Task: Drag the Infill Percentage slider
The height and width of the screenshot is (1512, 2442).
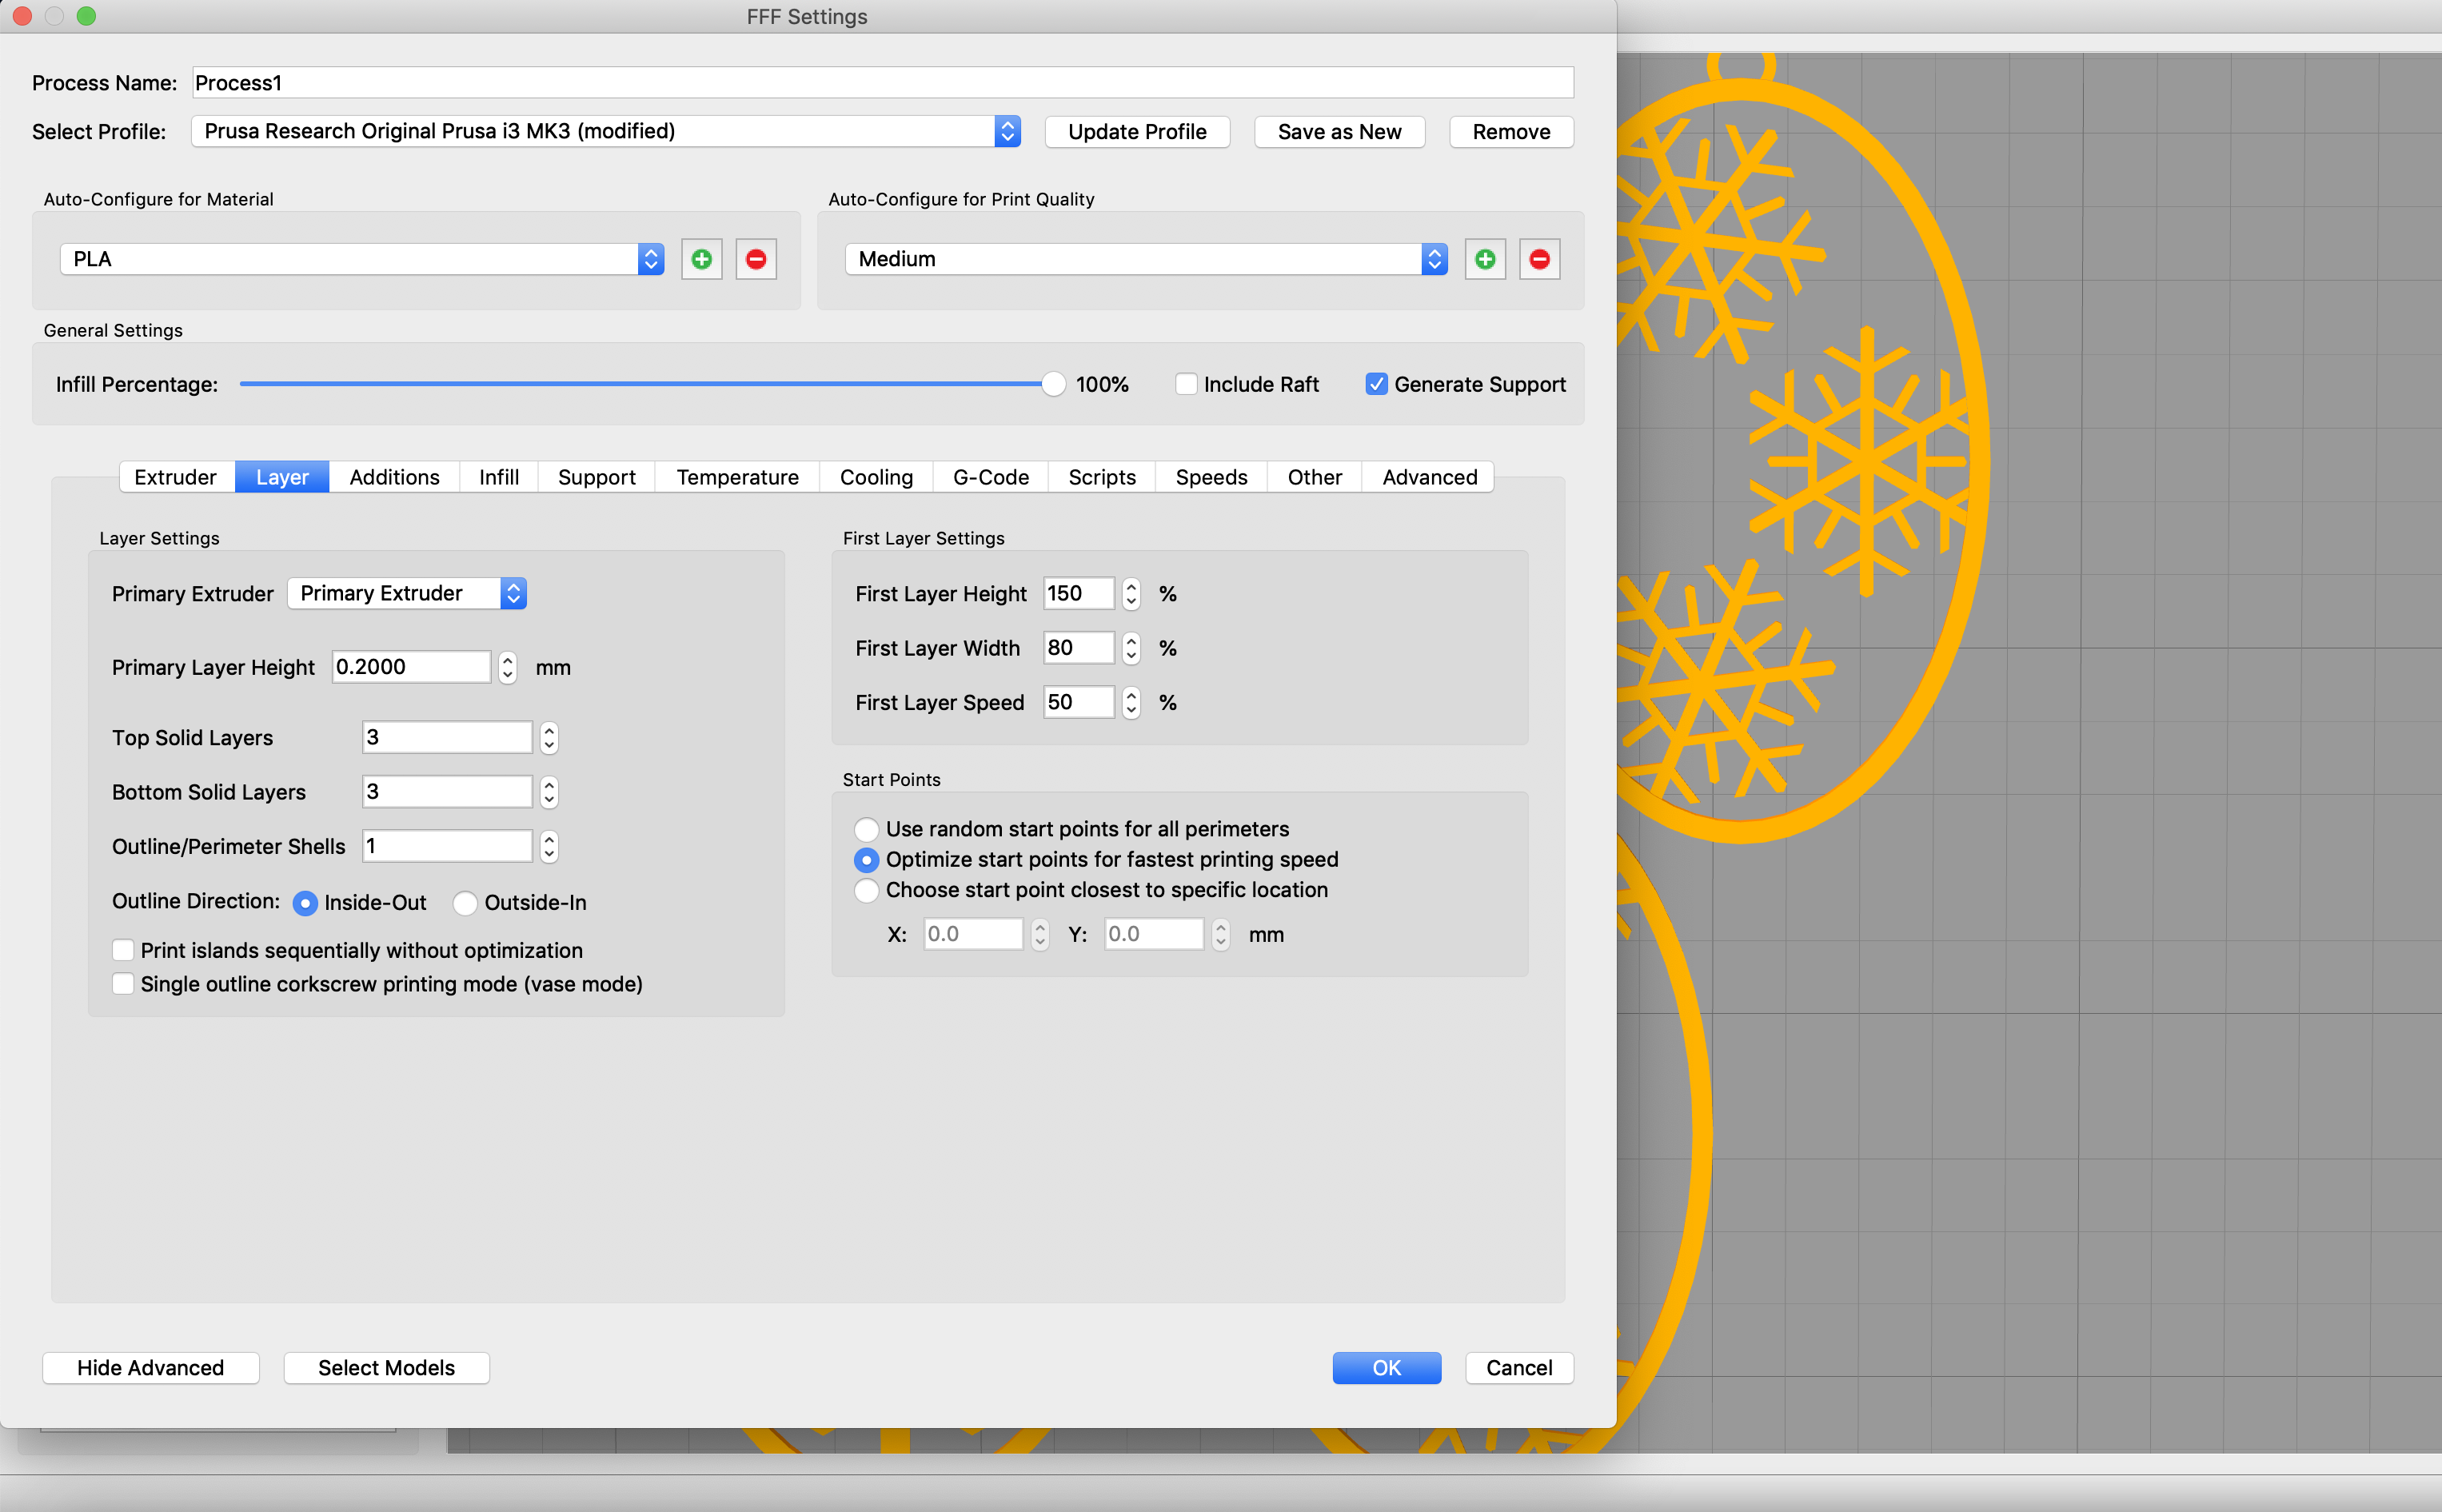Action: tap(1048, 384)
